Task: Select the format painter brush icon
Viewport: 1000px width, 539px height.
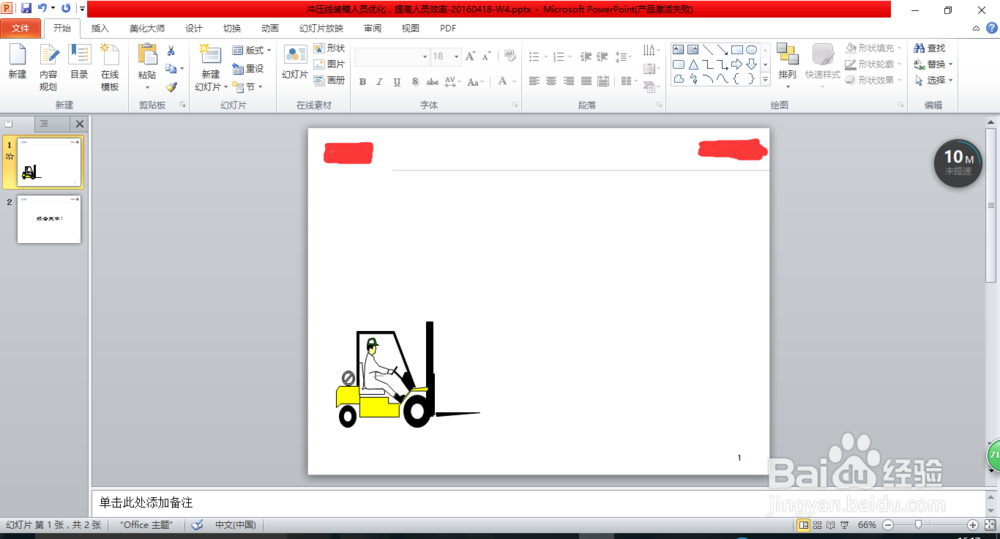Action: click(x=171, y=87)
